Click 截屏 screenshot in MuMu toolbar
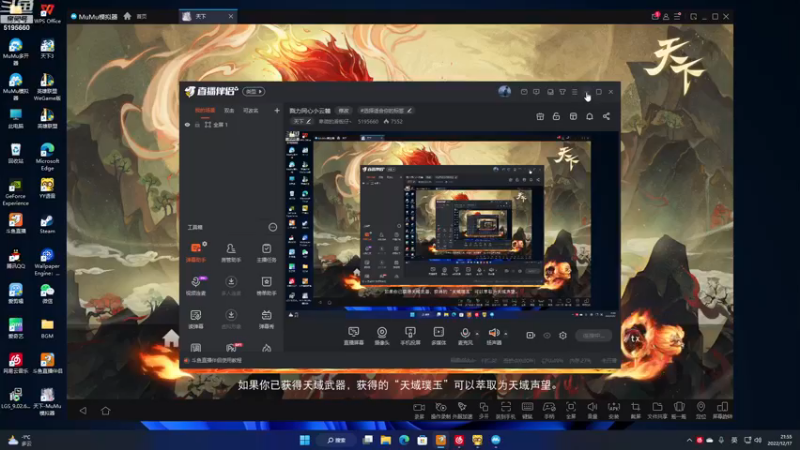800x450 pixels. [636, 410]
